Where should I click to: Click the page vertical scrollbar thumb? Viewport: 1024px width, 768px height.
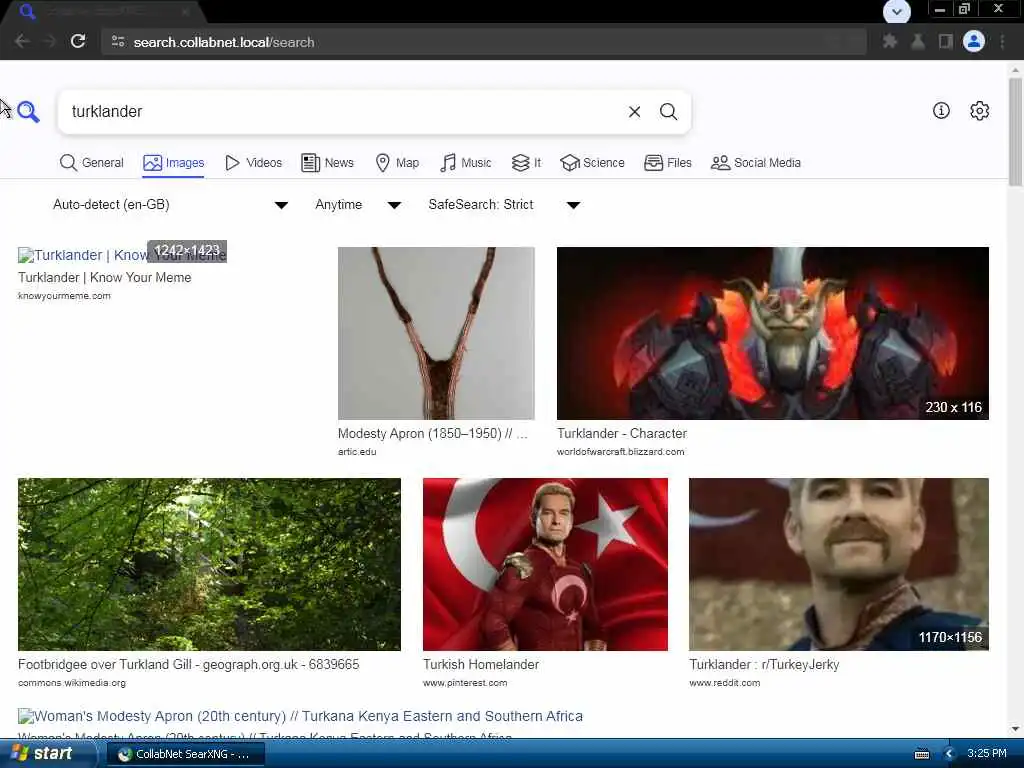coord(1015,131)
